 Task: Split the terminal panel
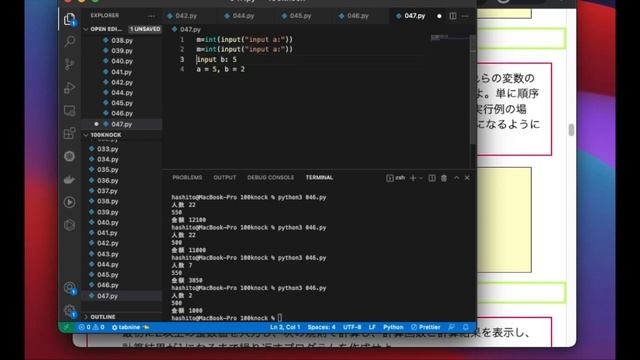tap(432, 178)
